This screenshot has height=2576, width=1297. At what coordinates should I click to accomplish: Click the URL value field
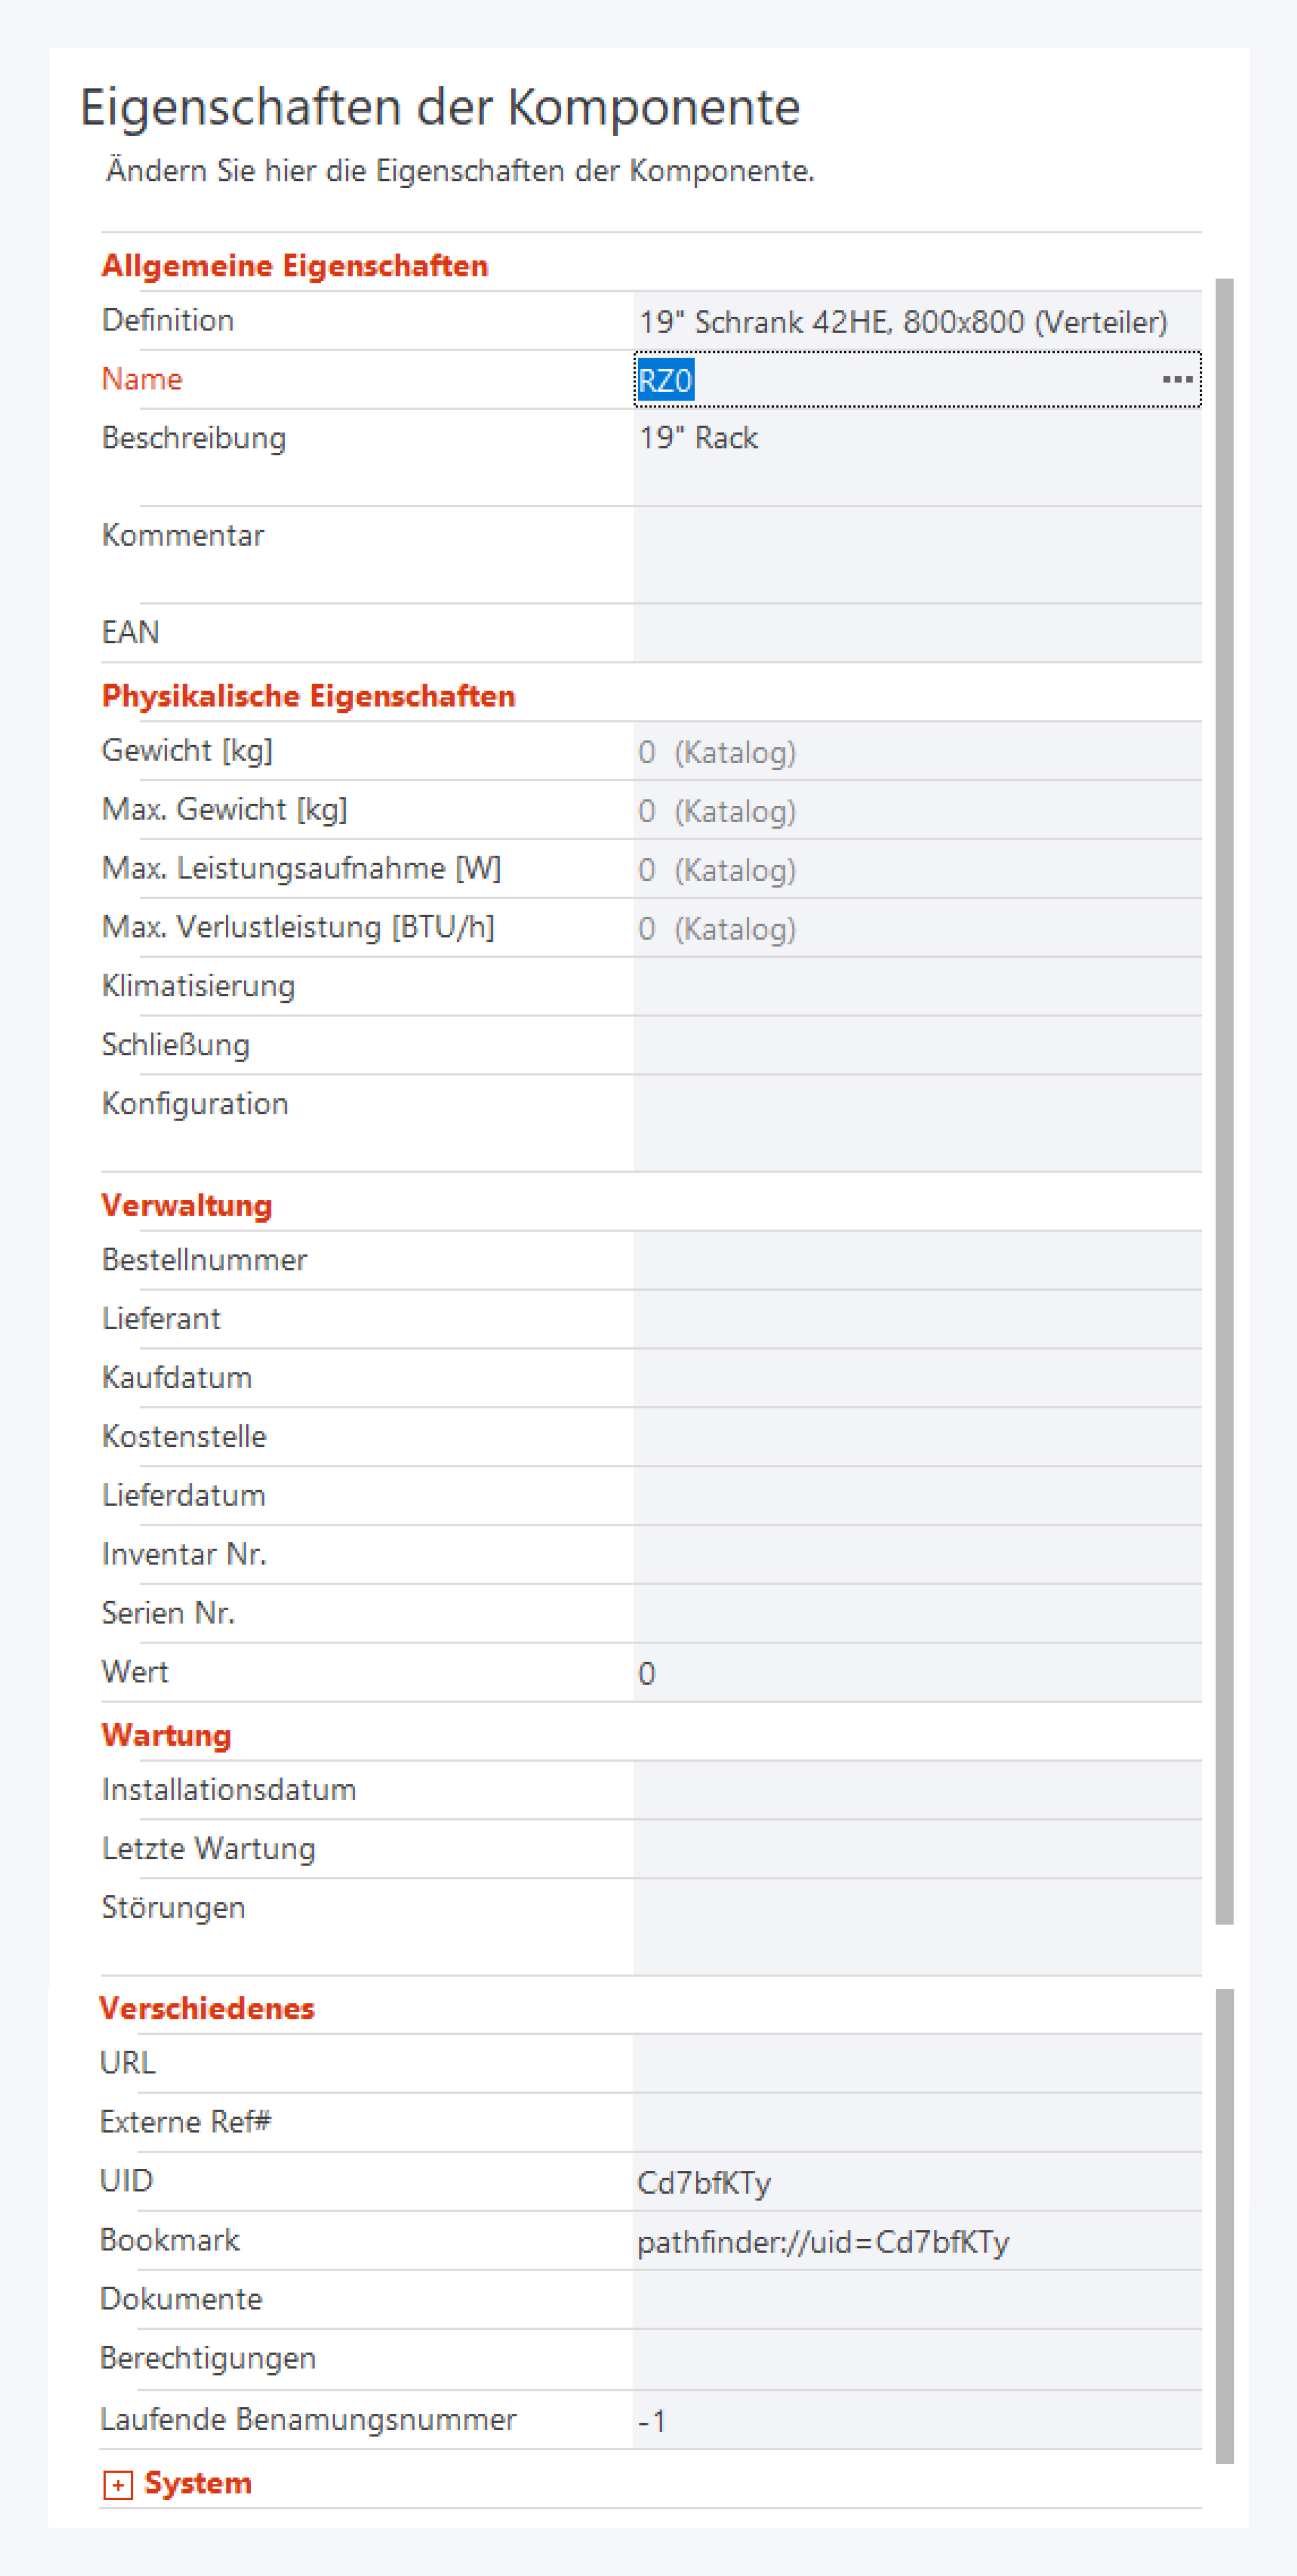point(916,2064)
